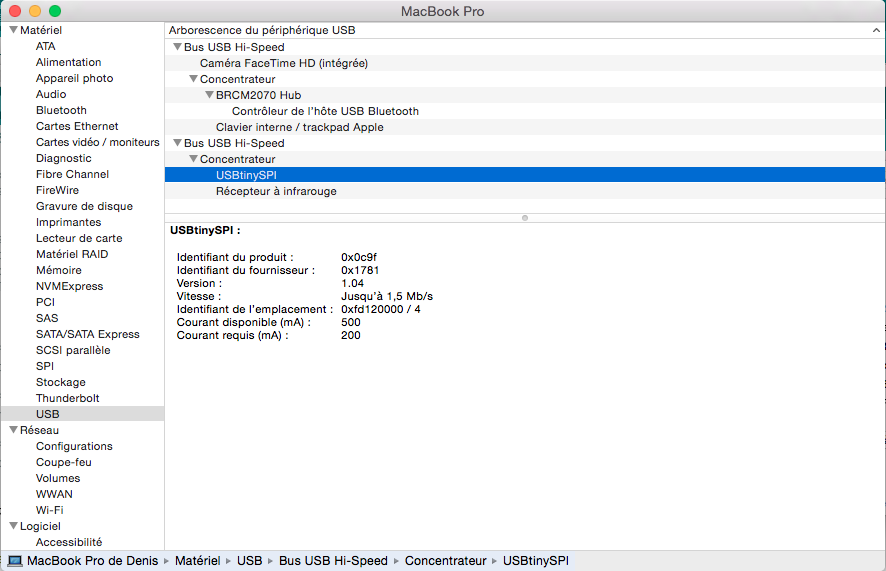Collapse the BRCM2070 Hub triangle

click(209, 95)
